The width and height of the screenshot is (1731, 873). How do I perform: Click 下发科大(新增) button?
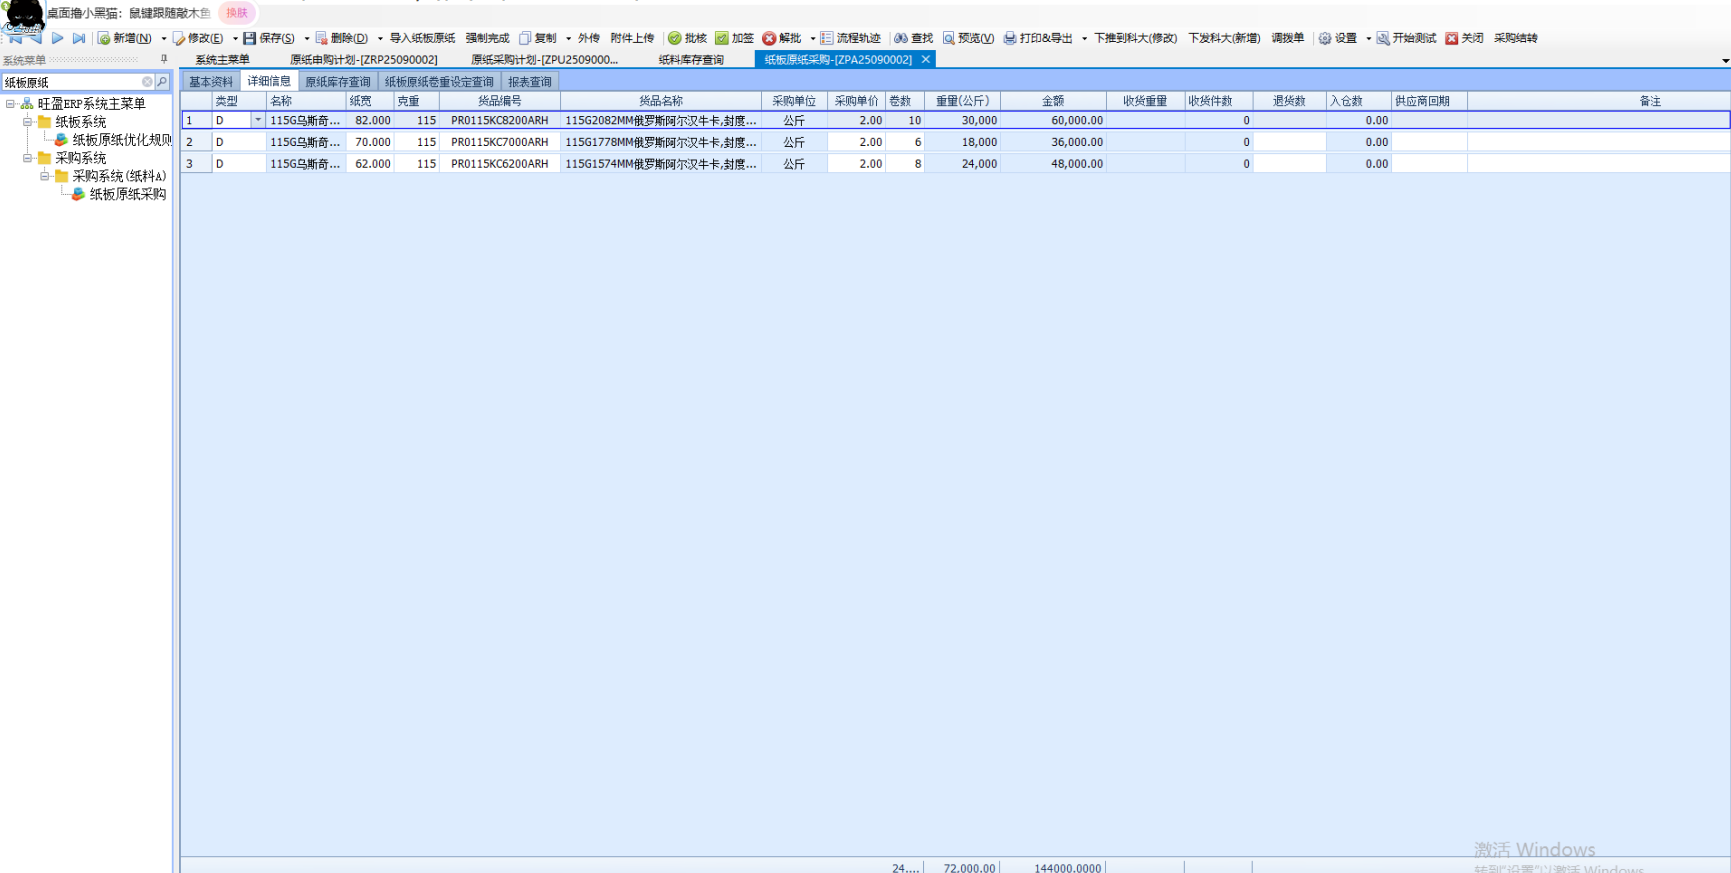[1224, 38]
